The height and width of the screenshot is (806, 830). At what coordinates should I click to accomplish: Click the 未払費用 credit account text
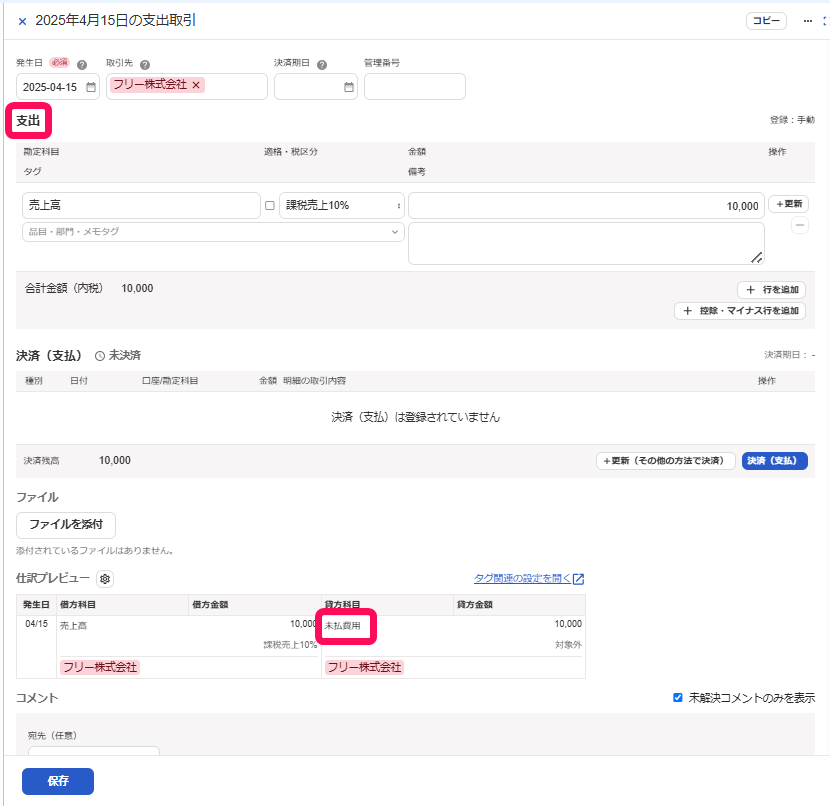pyautogui.click(x=342, y=626)
